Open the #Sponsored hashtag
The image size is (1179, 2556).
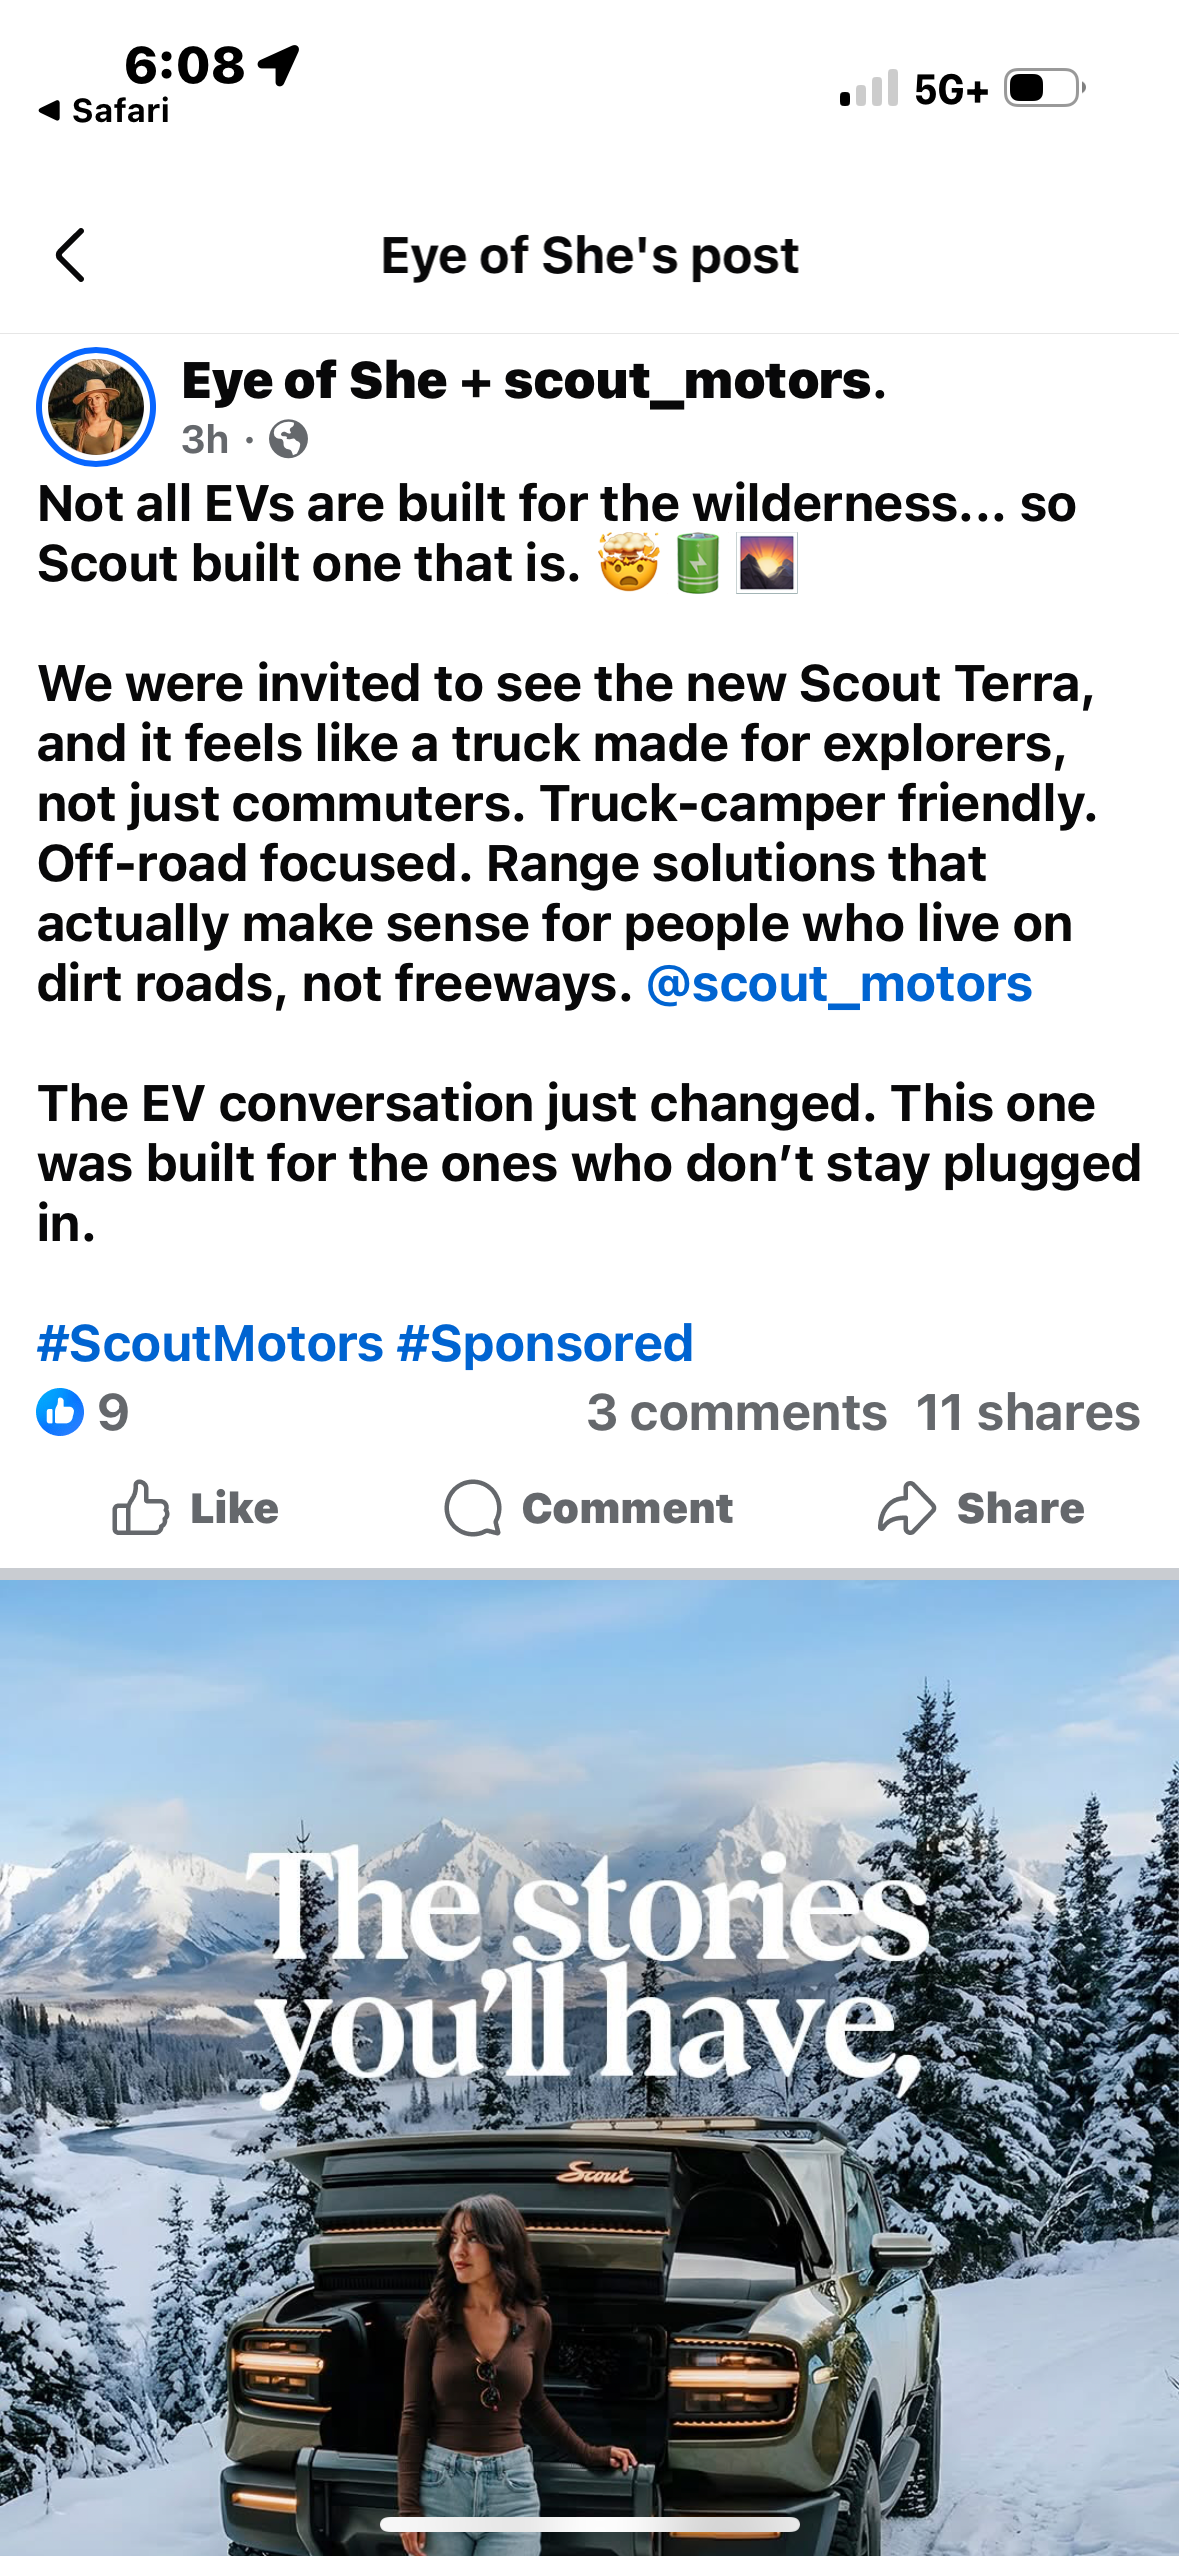coord(545,1343)
